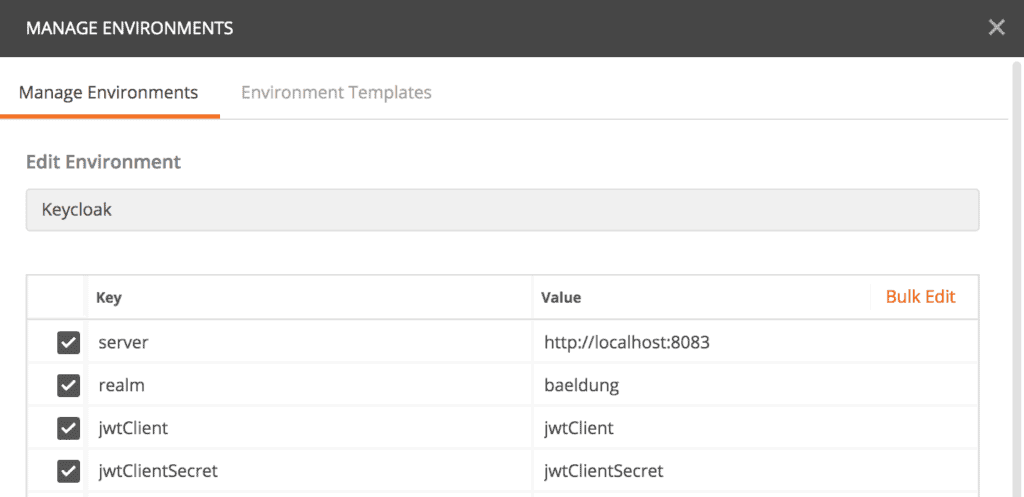Switch to the Environment Templates tab
1024x497 pixels.
click(x=336, y=92)
